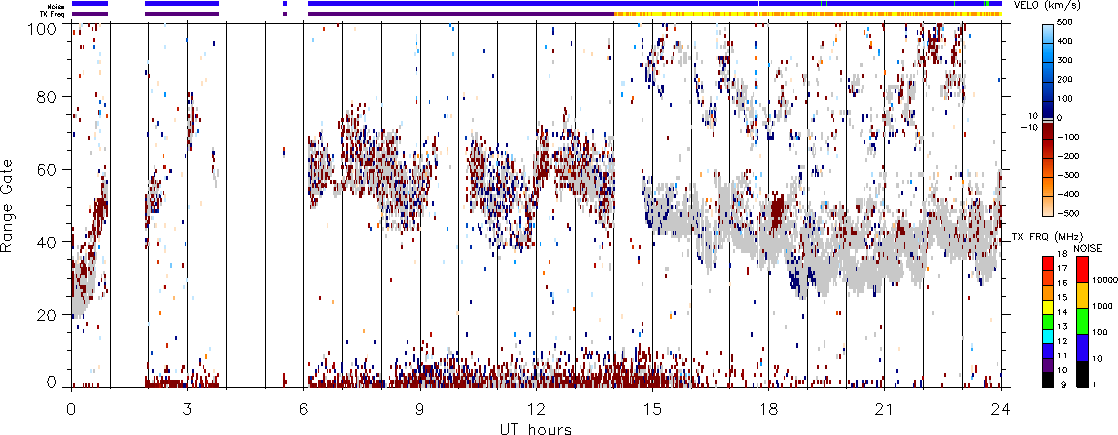Screen dimensions: 1118x435
Task: Click the 40 tick label on the Range Gate axis
Action: 48,242
